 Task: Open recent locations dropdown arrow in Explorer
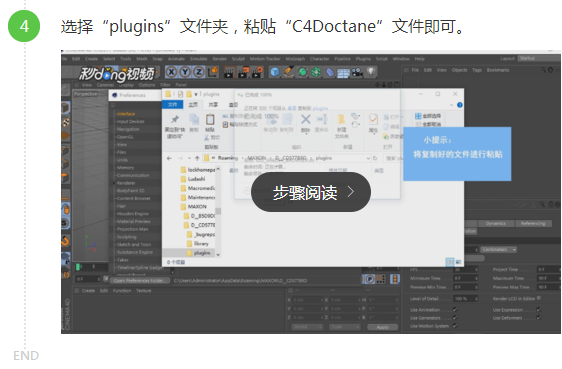(x=189, y=158)
